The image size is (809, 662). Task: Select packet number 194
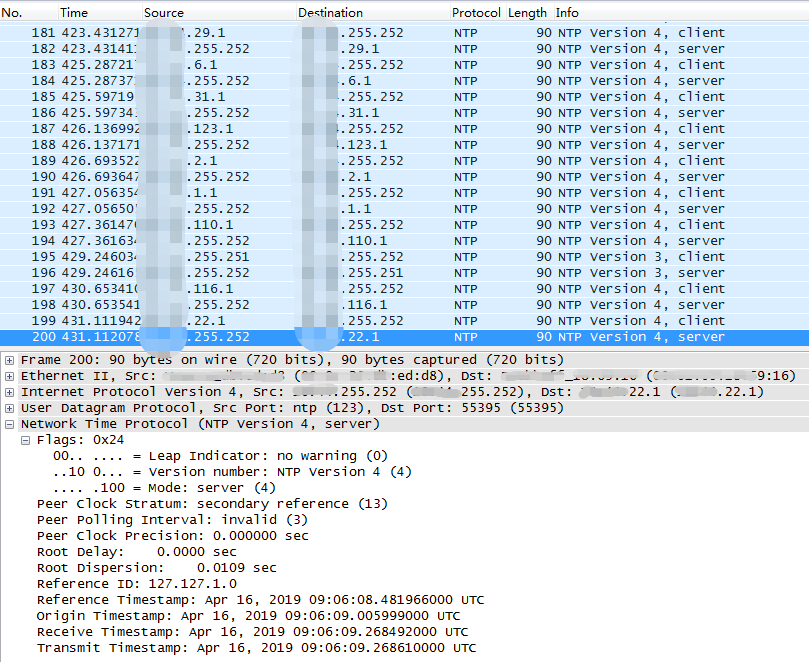pos(404,240)
